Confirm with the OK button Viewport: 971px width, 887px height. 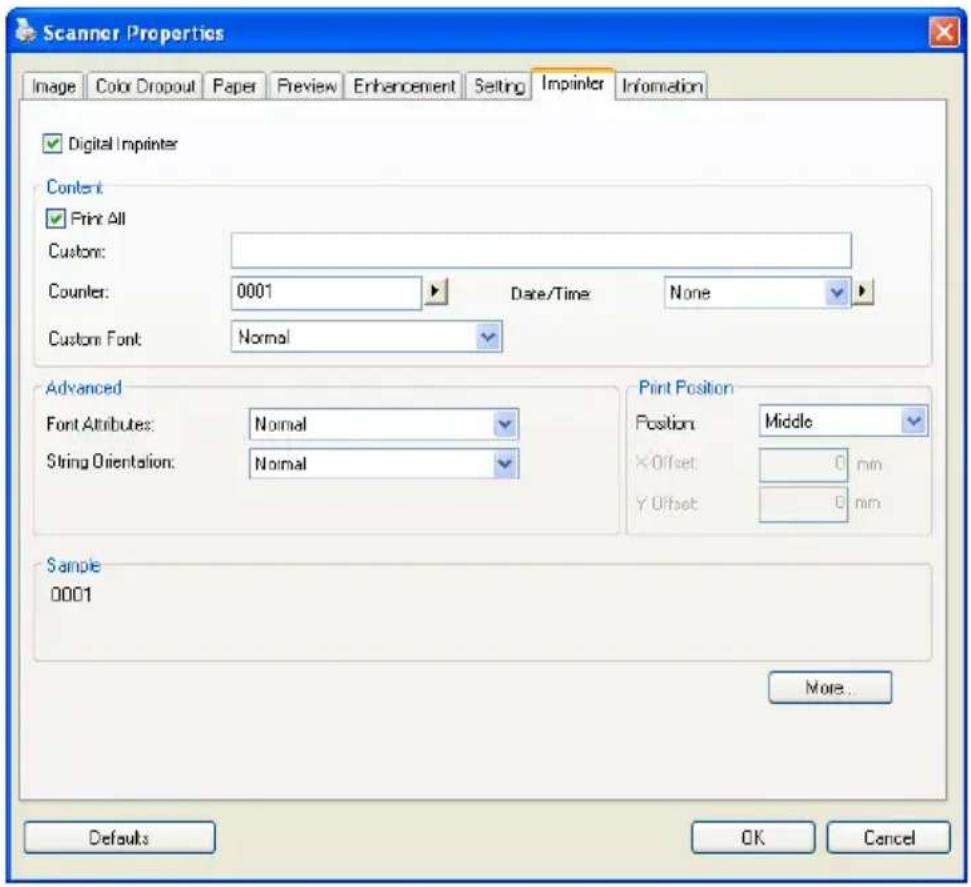(x=753, y=838)
